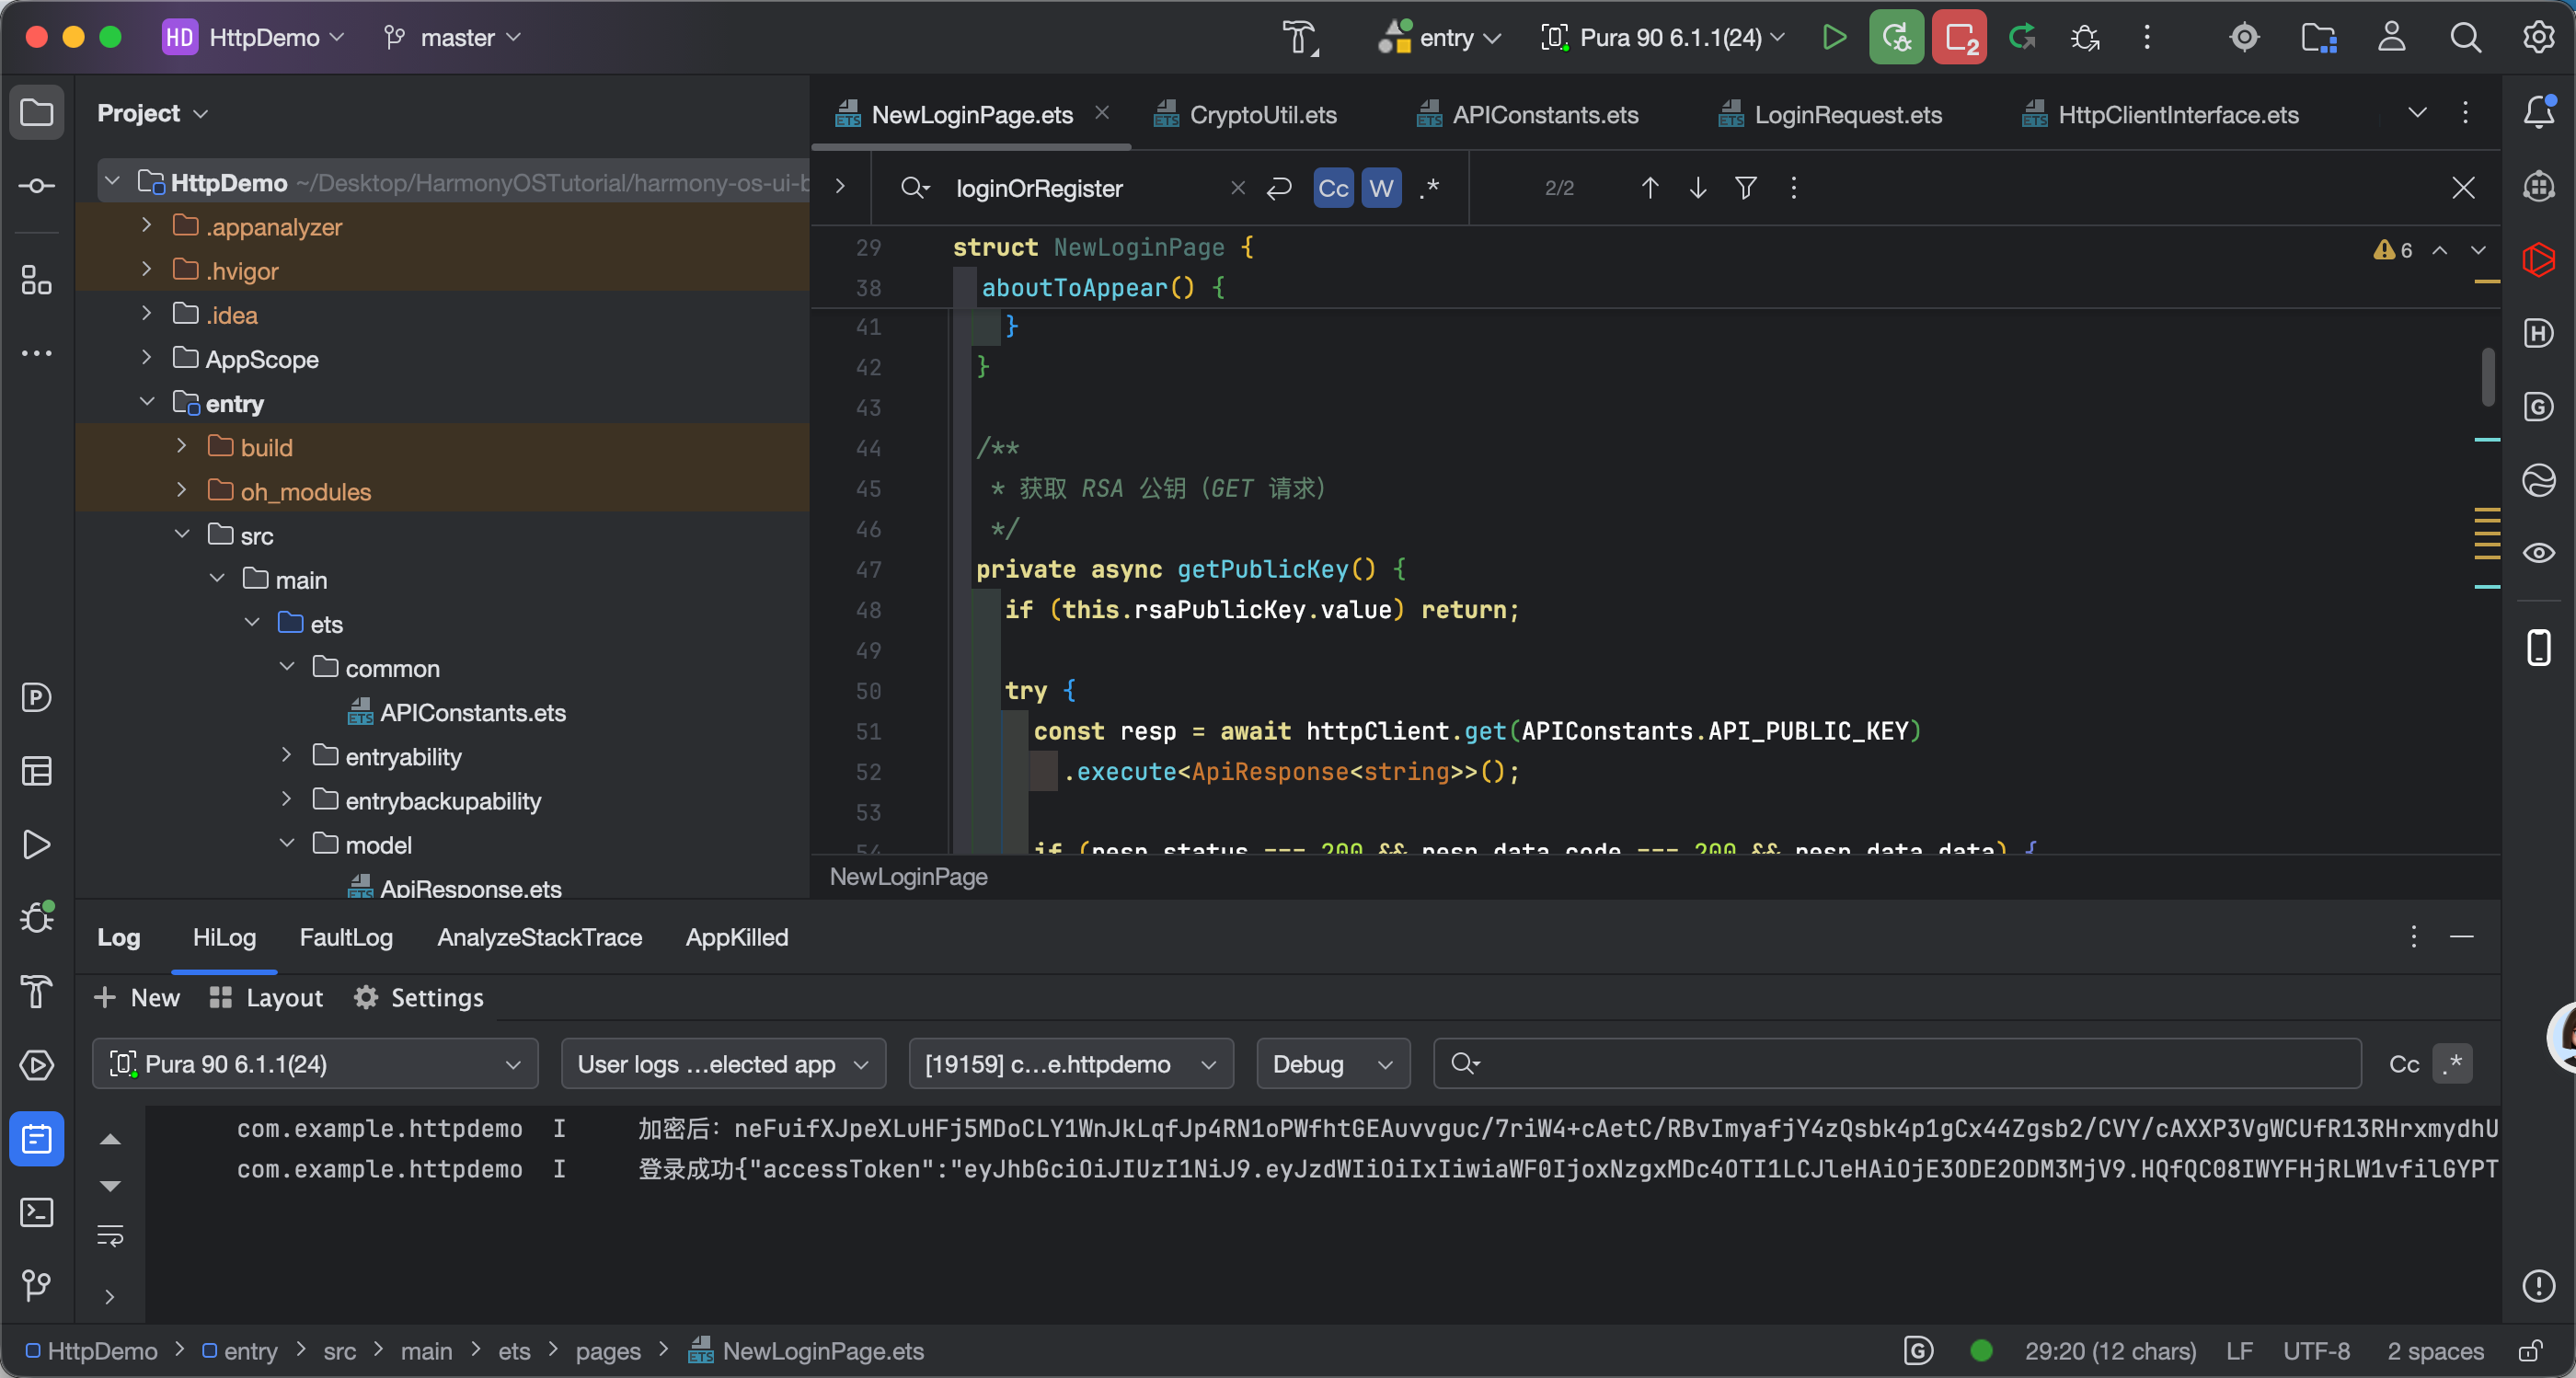Open the user account icon
Viewport: 2576px width, 1378px height.
(x=2391, y=38)
